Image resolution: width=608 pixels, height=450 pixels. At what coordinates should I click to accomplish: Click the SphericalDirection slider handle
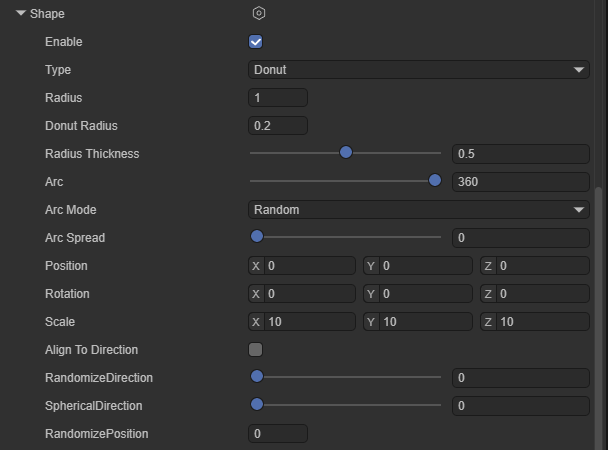[x=256, y=405]
